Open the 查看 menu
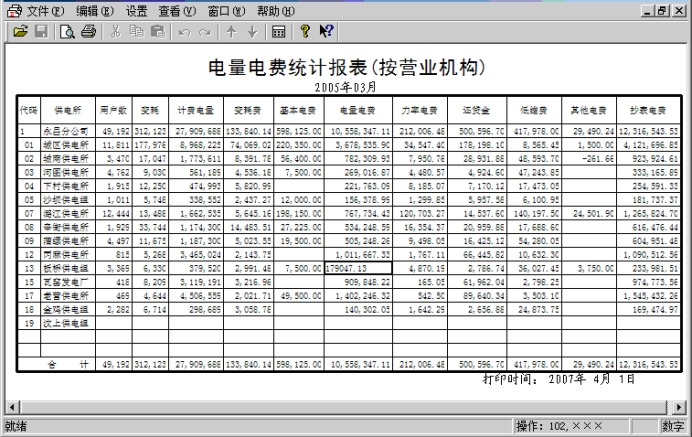The image size is (692, 437). click(x=176, y=10)
